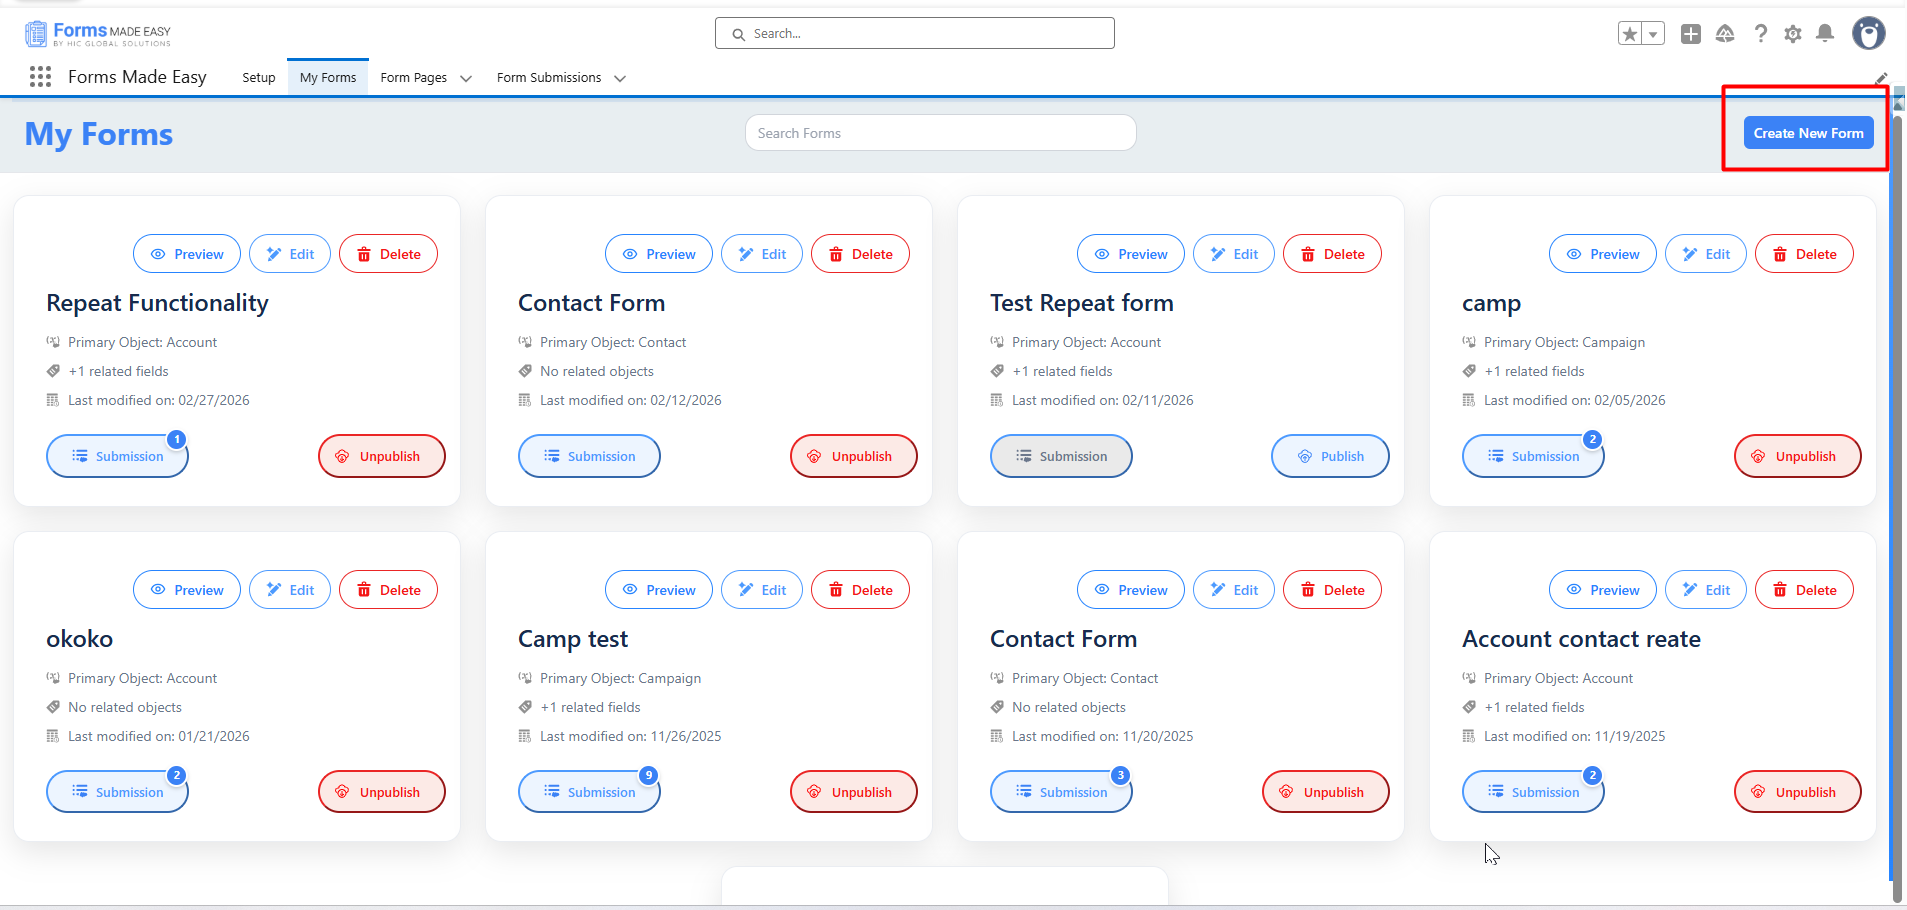Open the App Launcher grid icon
The image size is (1907, 910).
[40, 77]
